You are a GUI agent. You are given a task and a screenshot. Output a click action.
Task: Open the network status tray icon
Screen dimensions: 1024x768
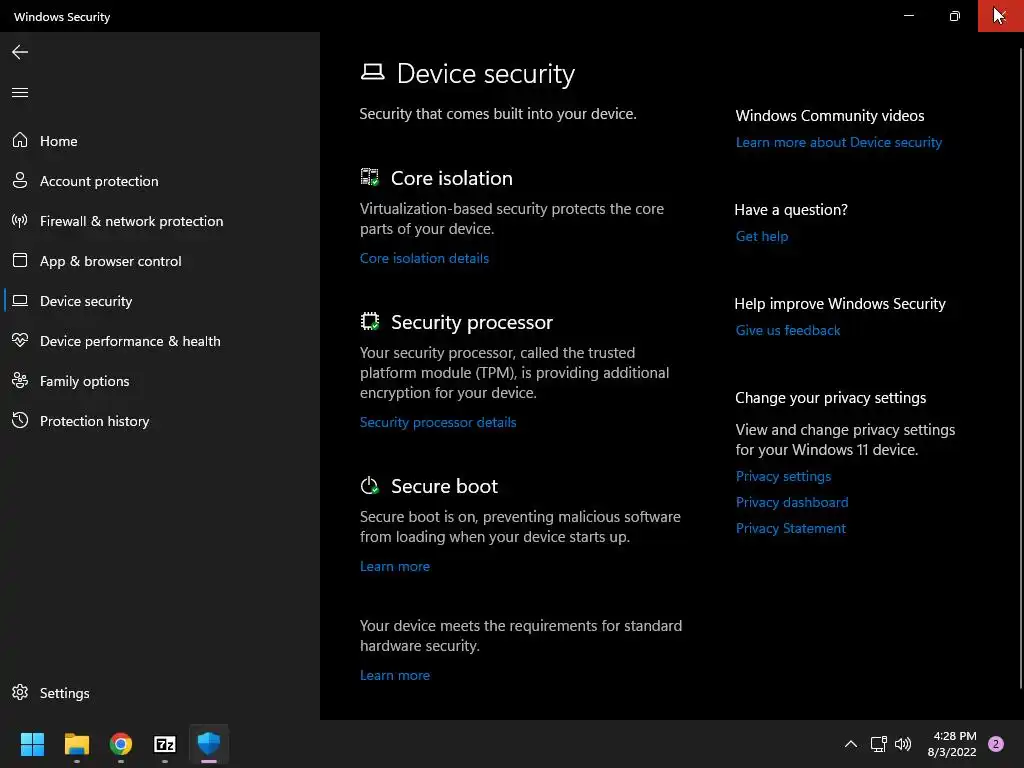click(878, 744)
